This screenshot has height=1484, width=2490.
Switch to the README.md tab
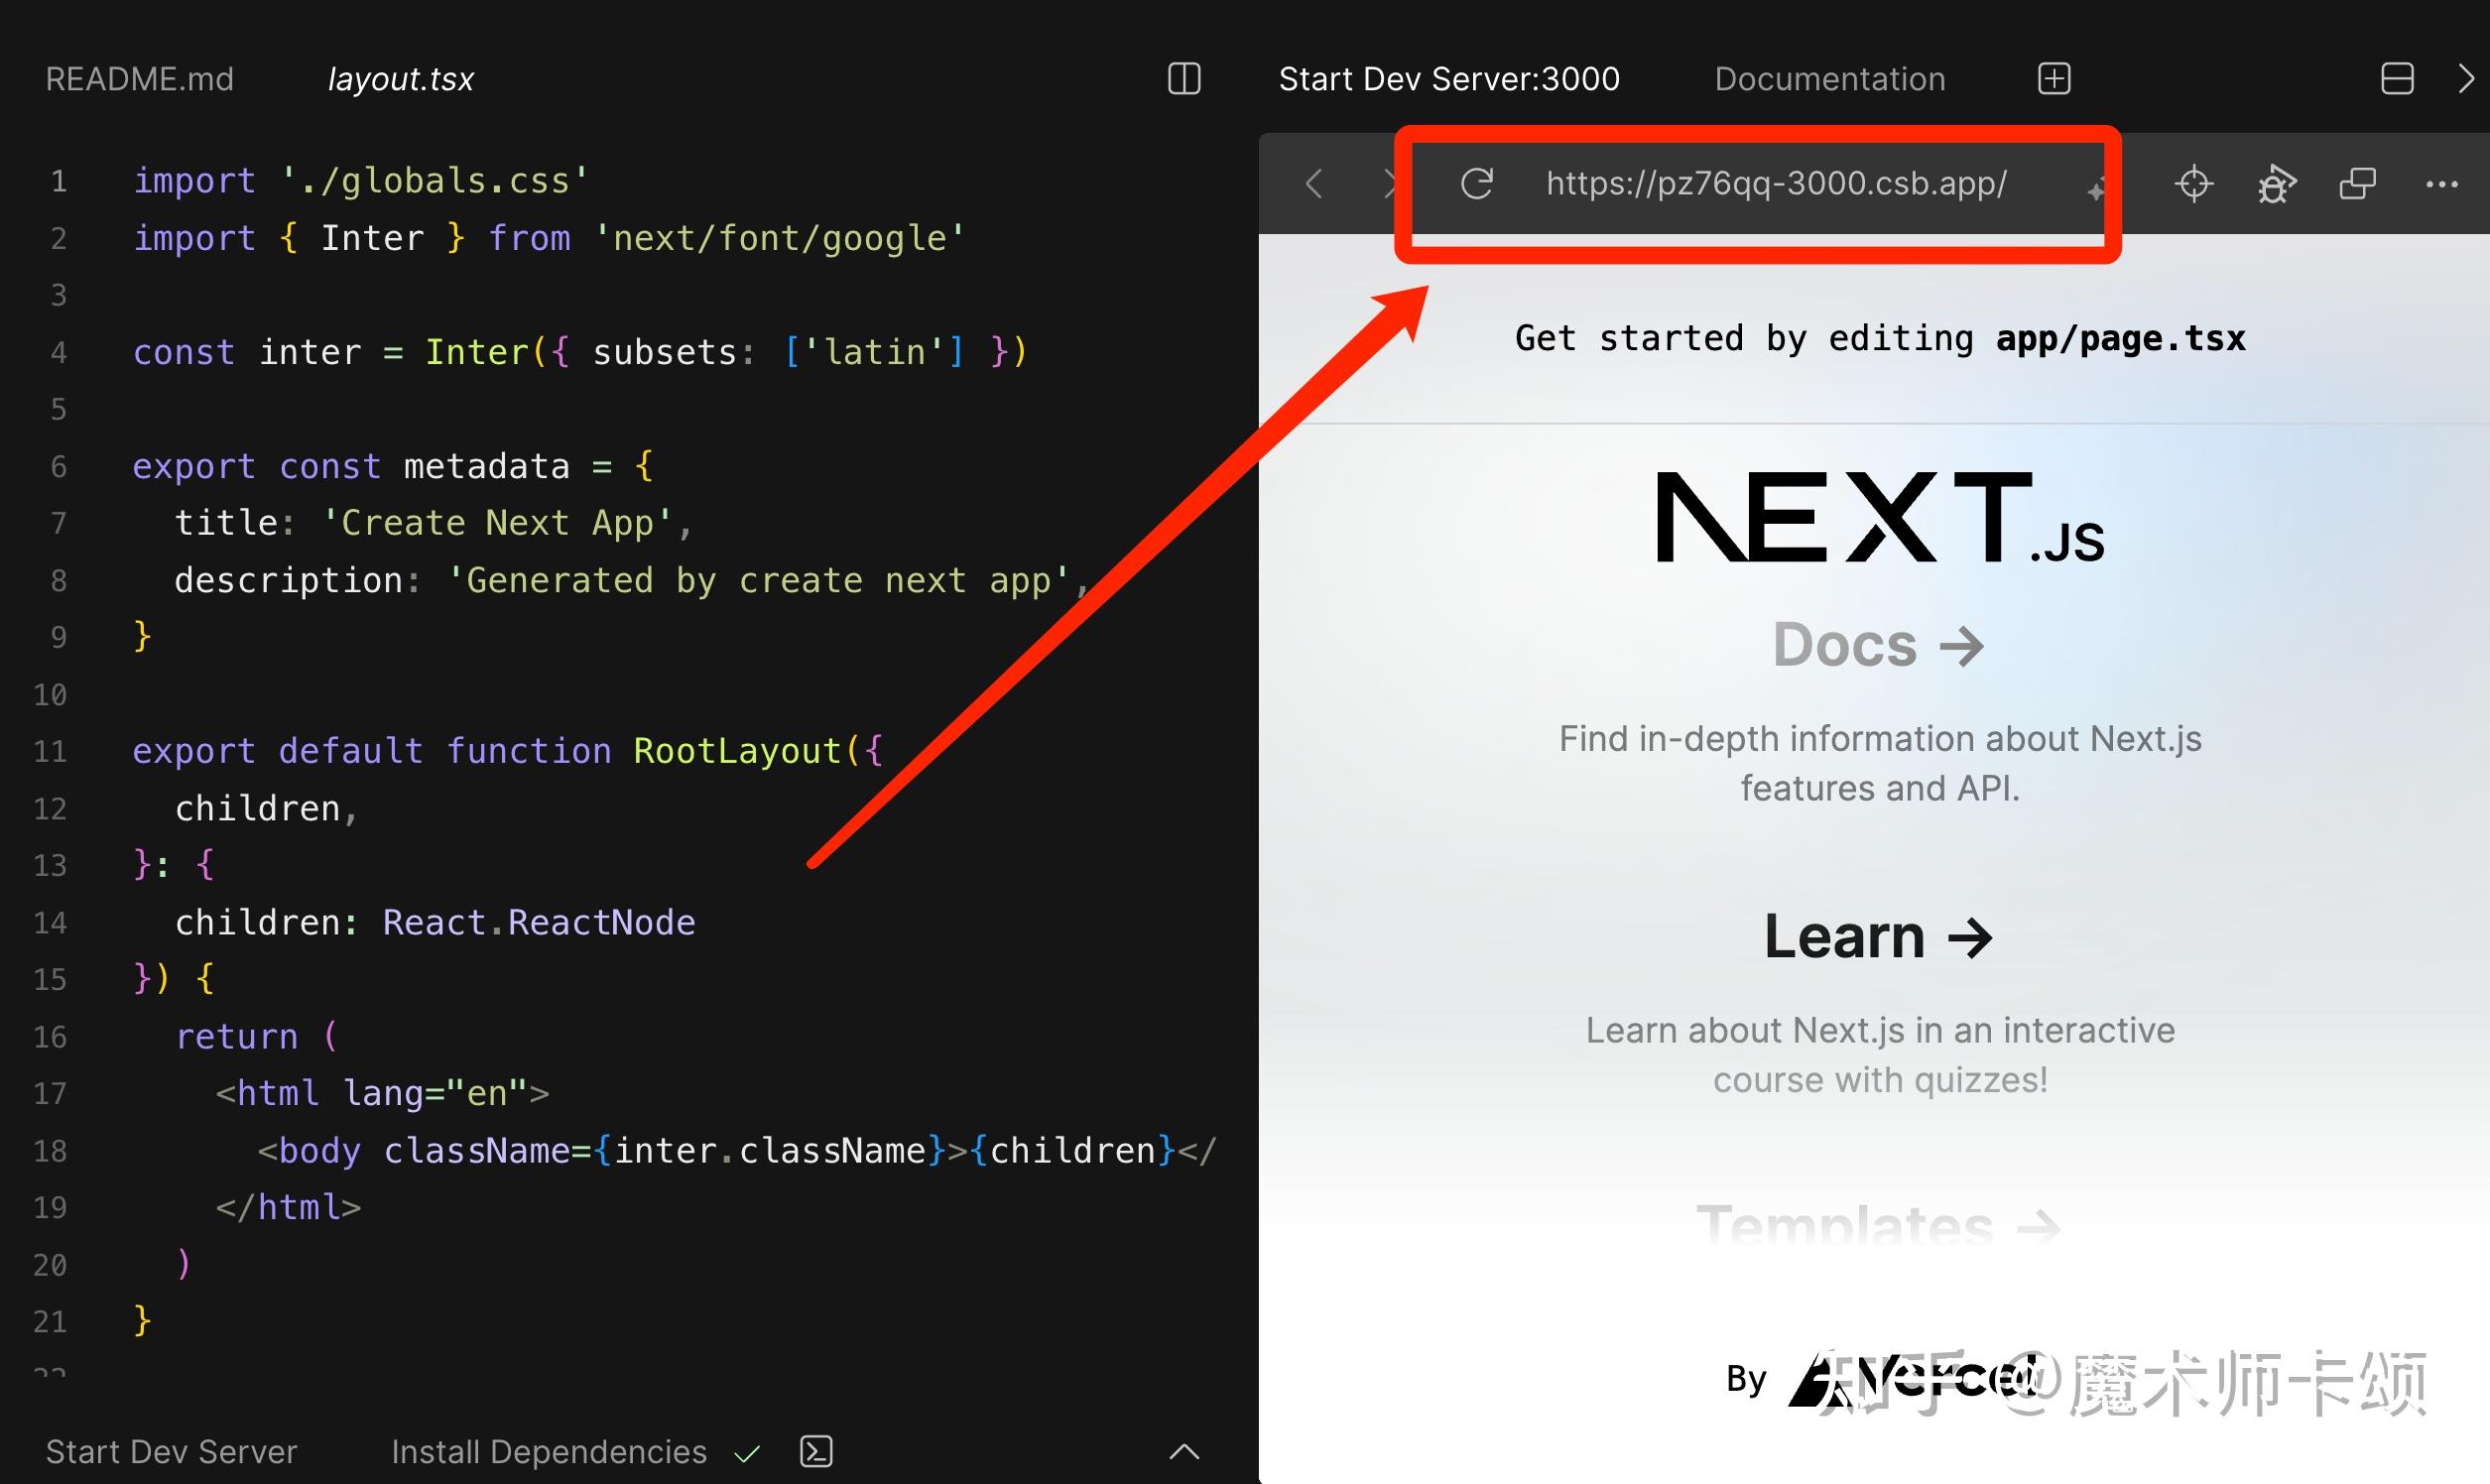[139, 78]
